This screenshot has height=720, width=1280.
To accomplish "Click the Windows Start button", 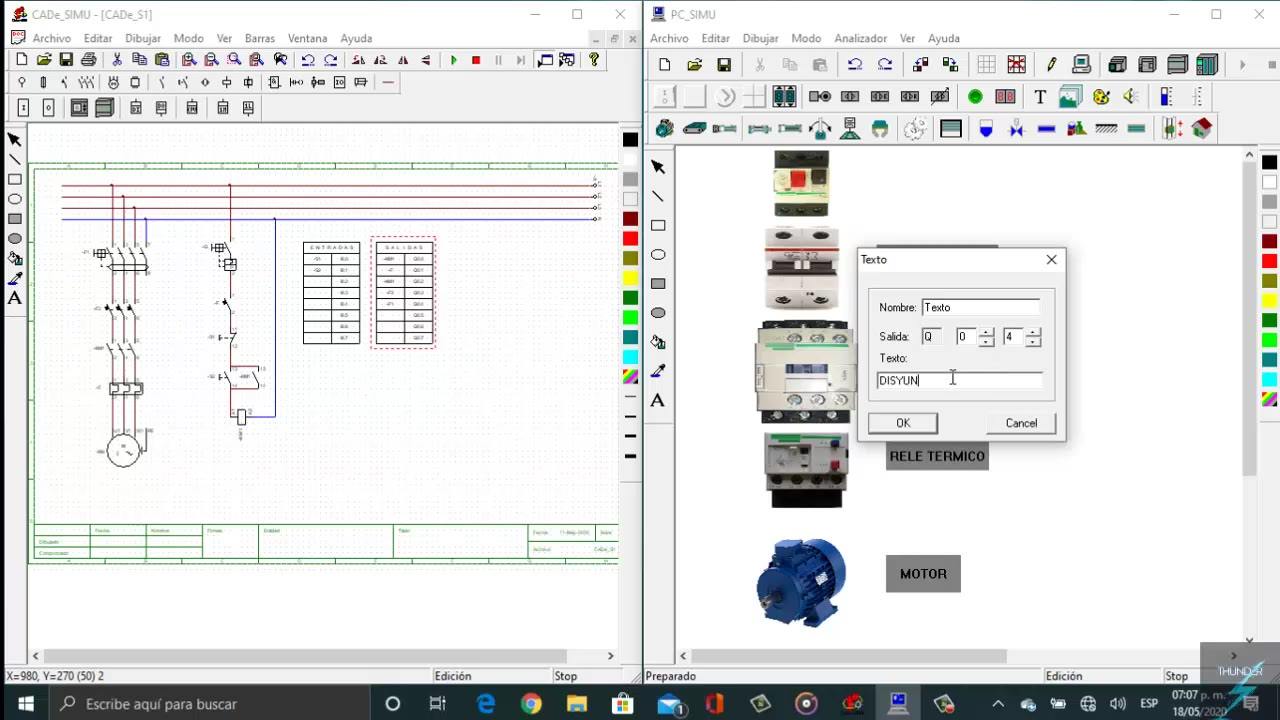I will pos(24,704).
